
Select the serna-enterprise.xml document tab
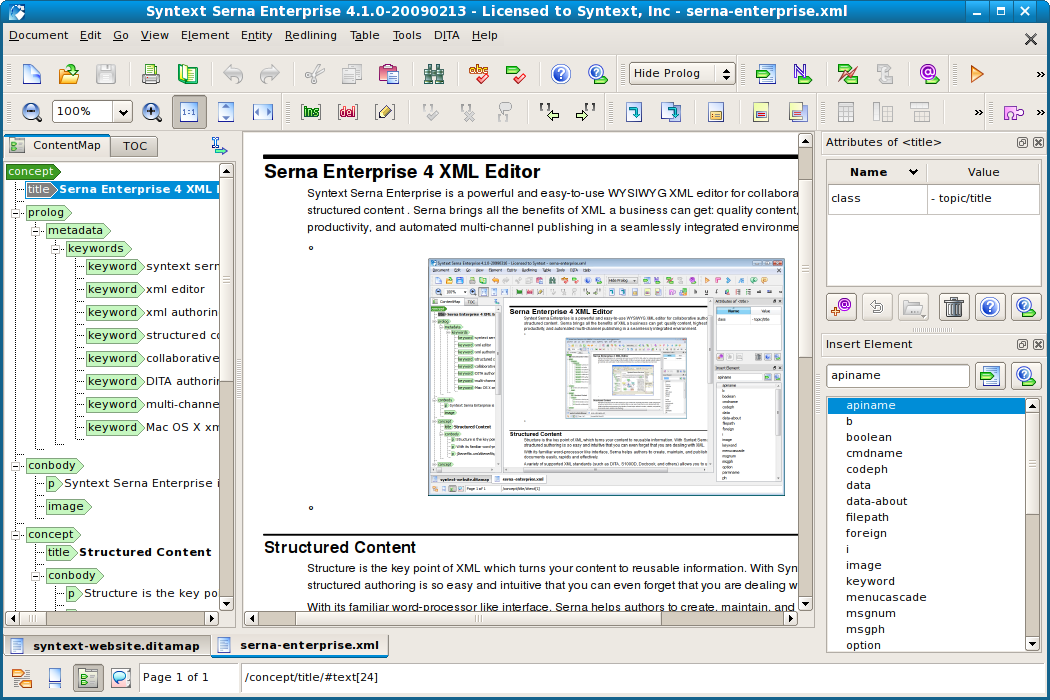coord(301,645)
